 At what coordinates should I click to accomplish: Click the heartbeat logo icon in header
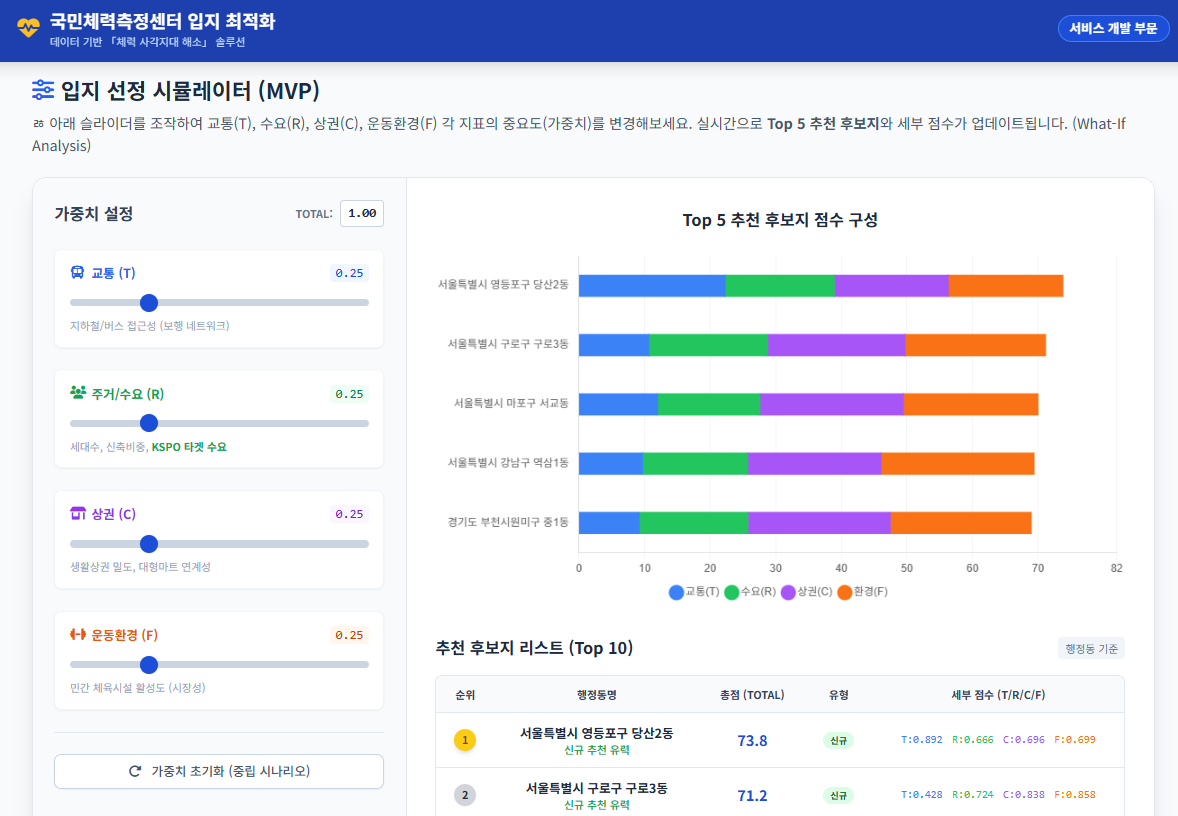coord(28,28)
